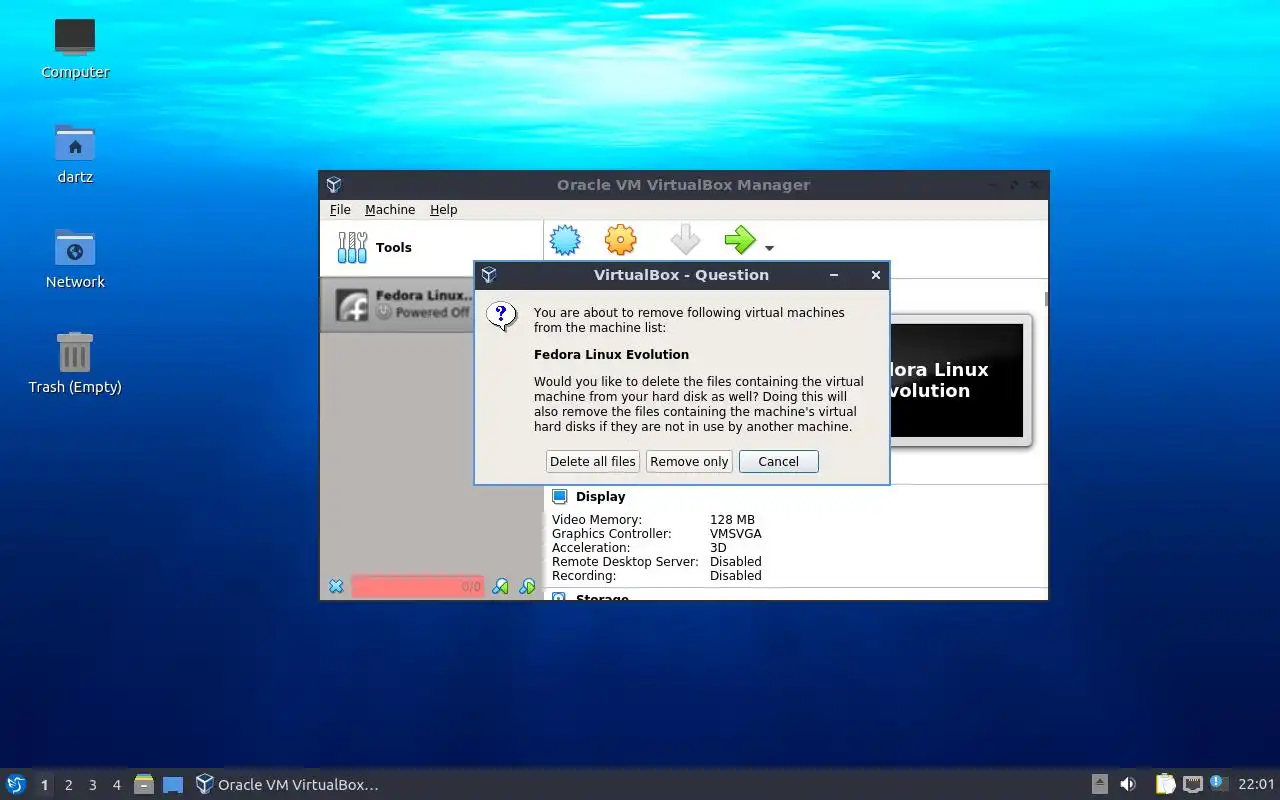
Task: Click the wired network tray icon
Action: pos(1192,784)
